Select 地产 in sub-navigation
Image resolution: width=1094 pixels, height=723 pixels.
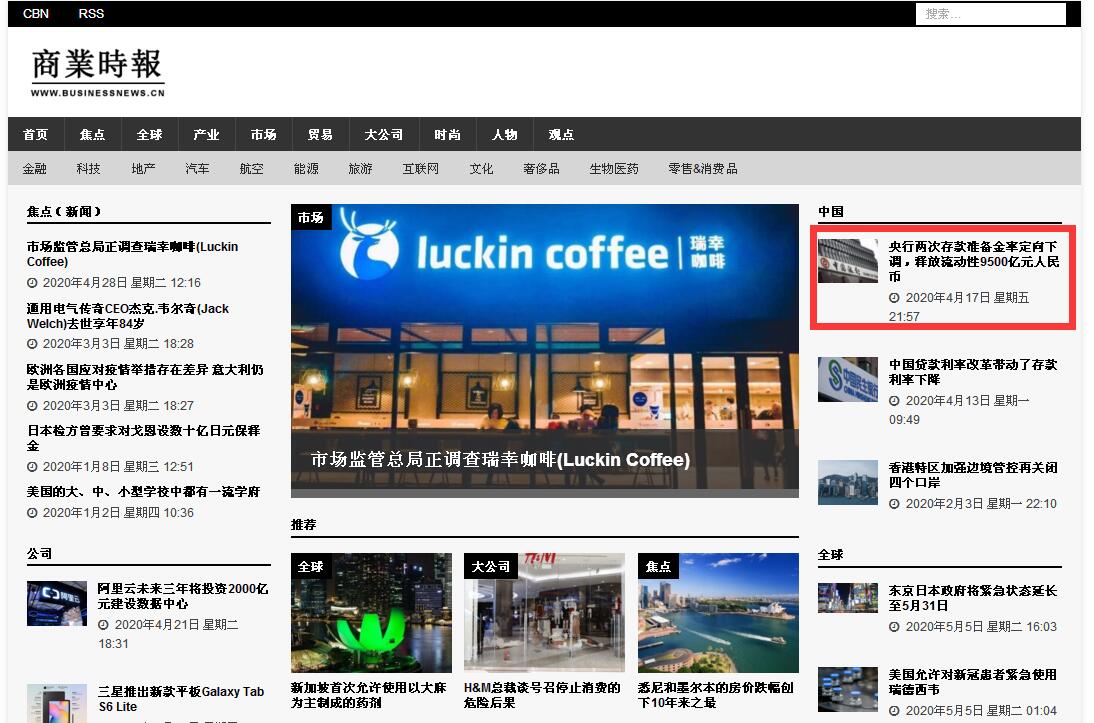143,168
